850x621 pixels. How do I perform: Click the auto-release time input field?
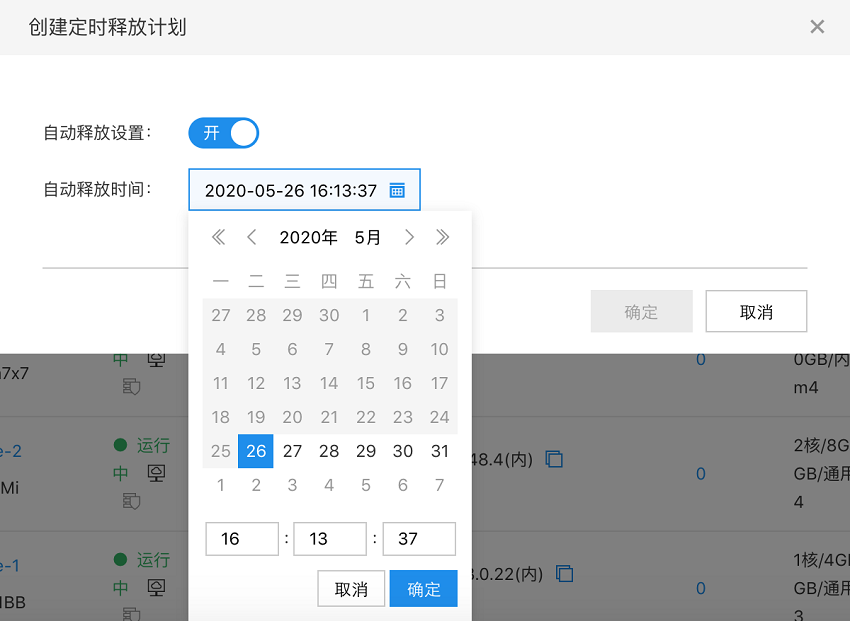(290, 190)
